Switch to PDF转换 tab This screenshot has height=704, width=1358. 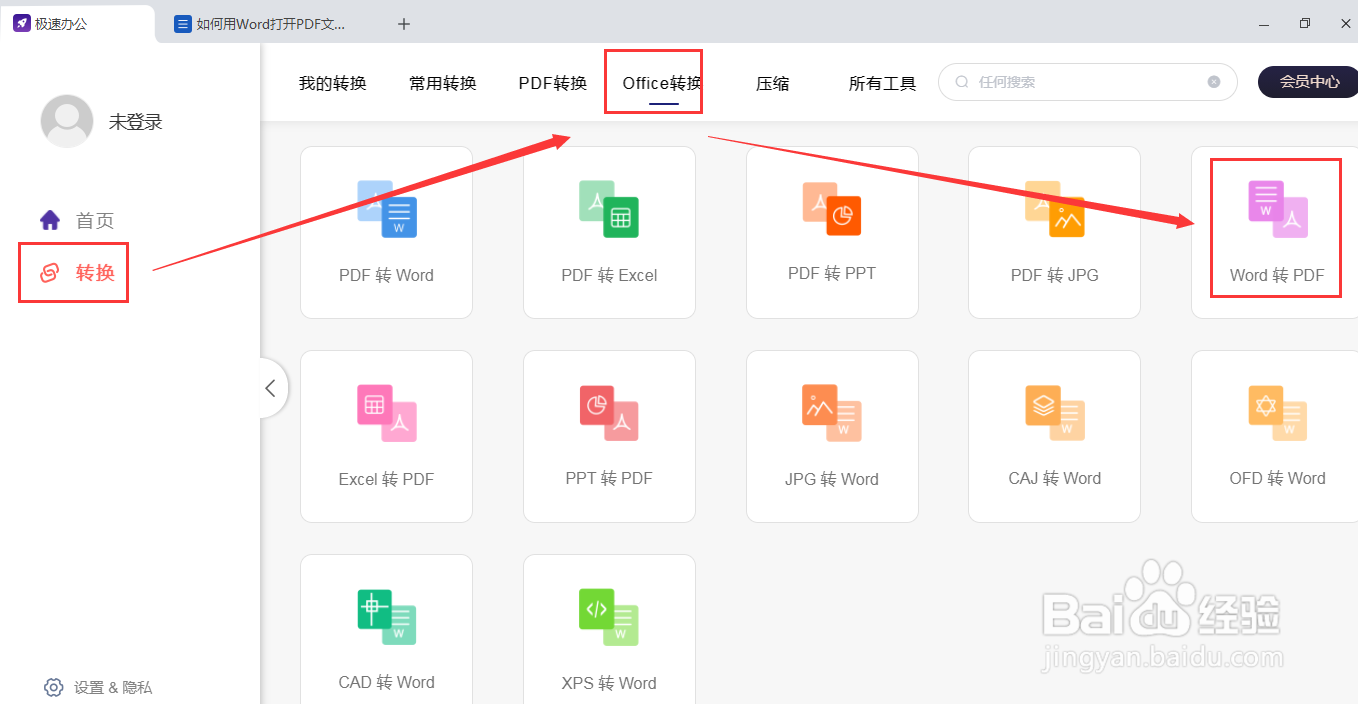tap(553, 83)
